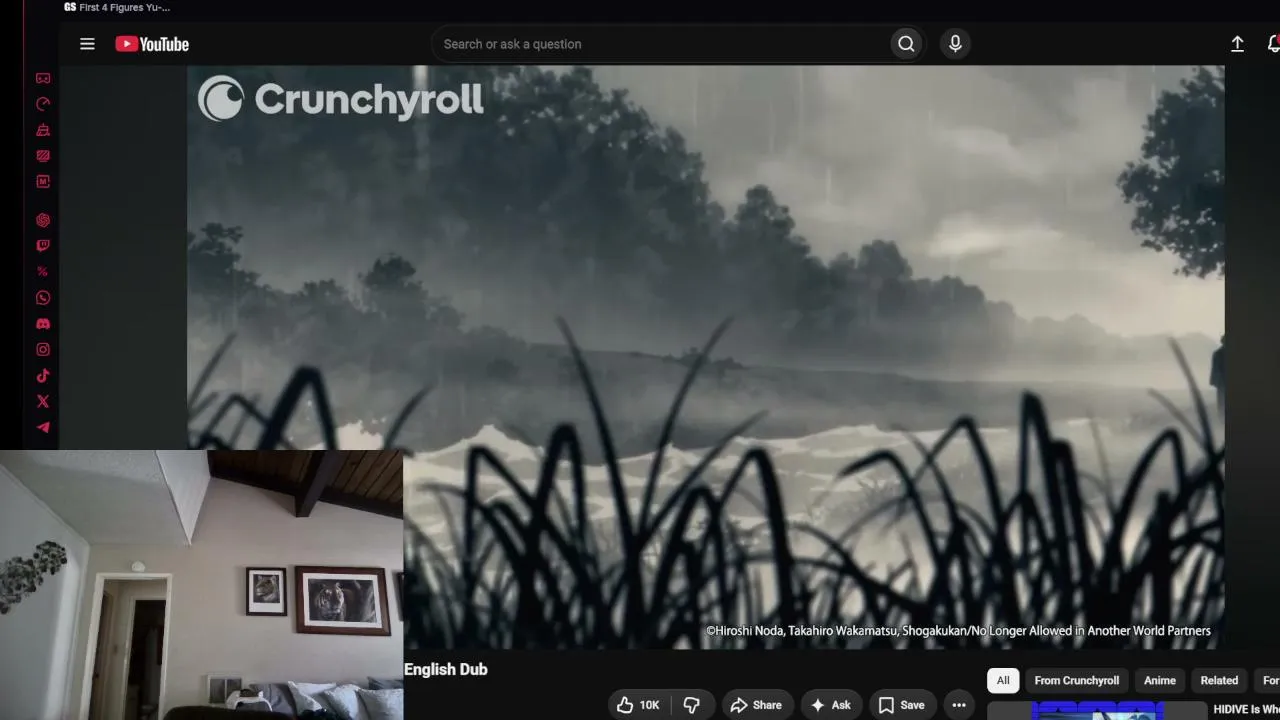
Task: Open Instagram from the browser sidebar
Action: pos(43,350)
